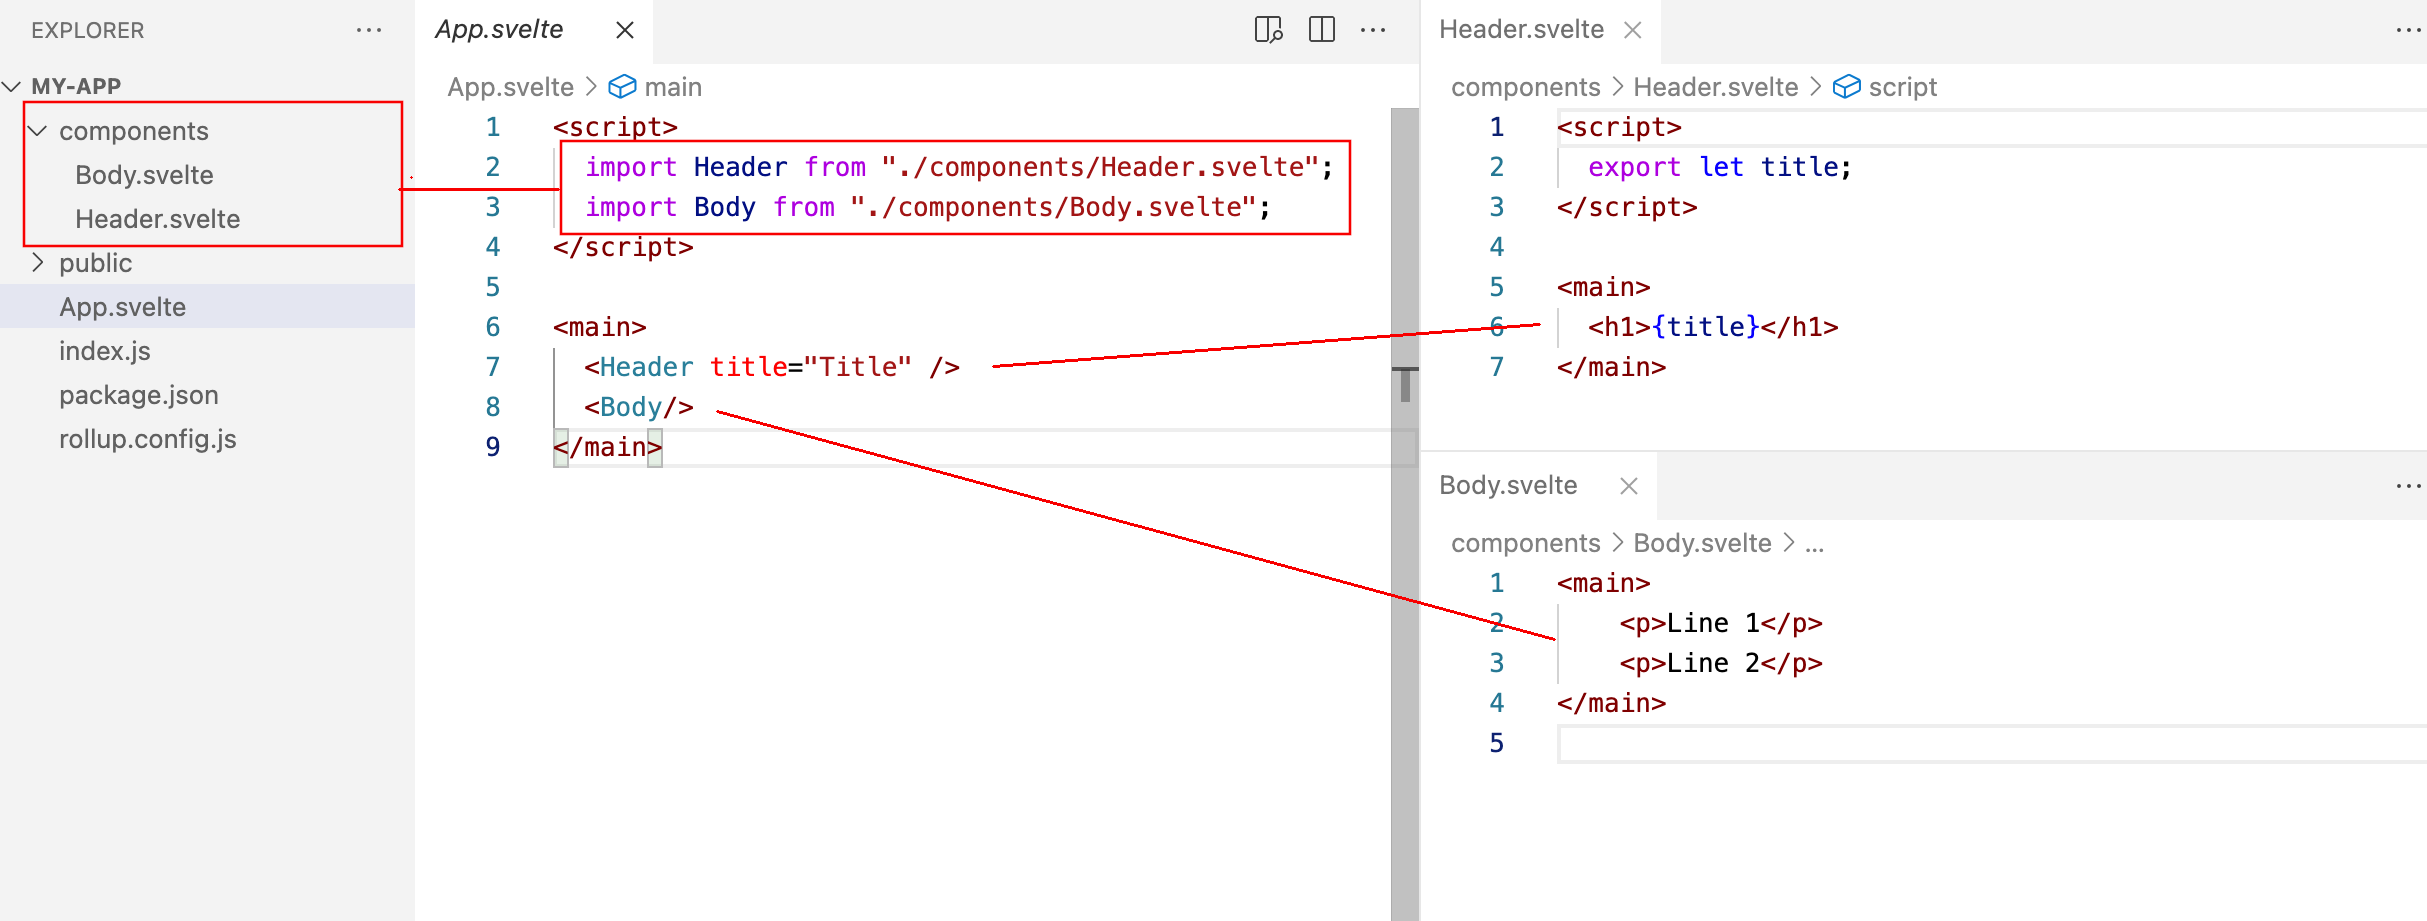Expand the public folder
The width and height of the screenshot is (2427, 921).
(x=38, y=263)
